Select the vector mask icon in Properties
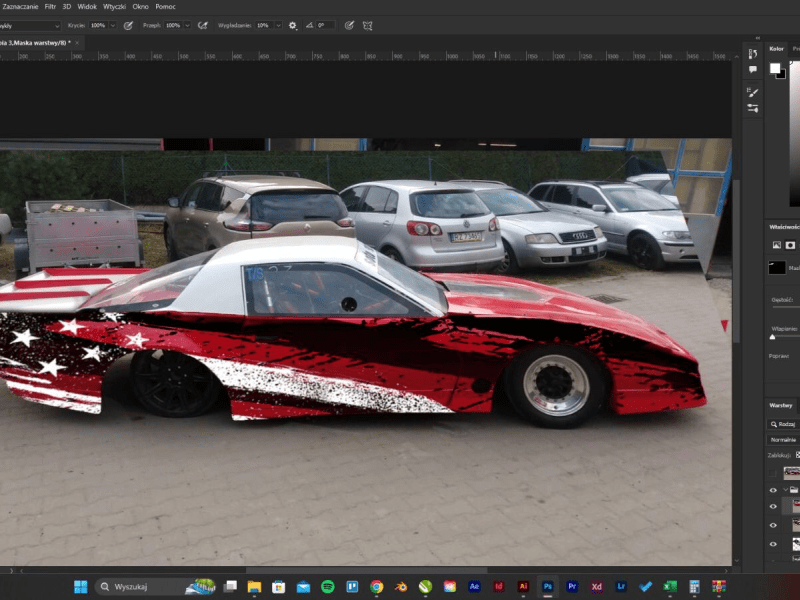The image size is (800, 600). 790,245
